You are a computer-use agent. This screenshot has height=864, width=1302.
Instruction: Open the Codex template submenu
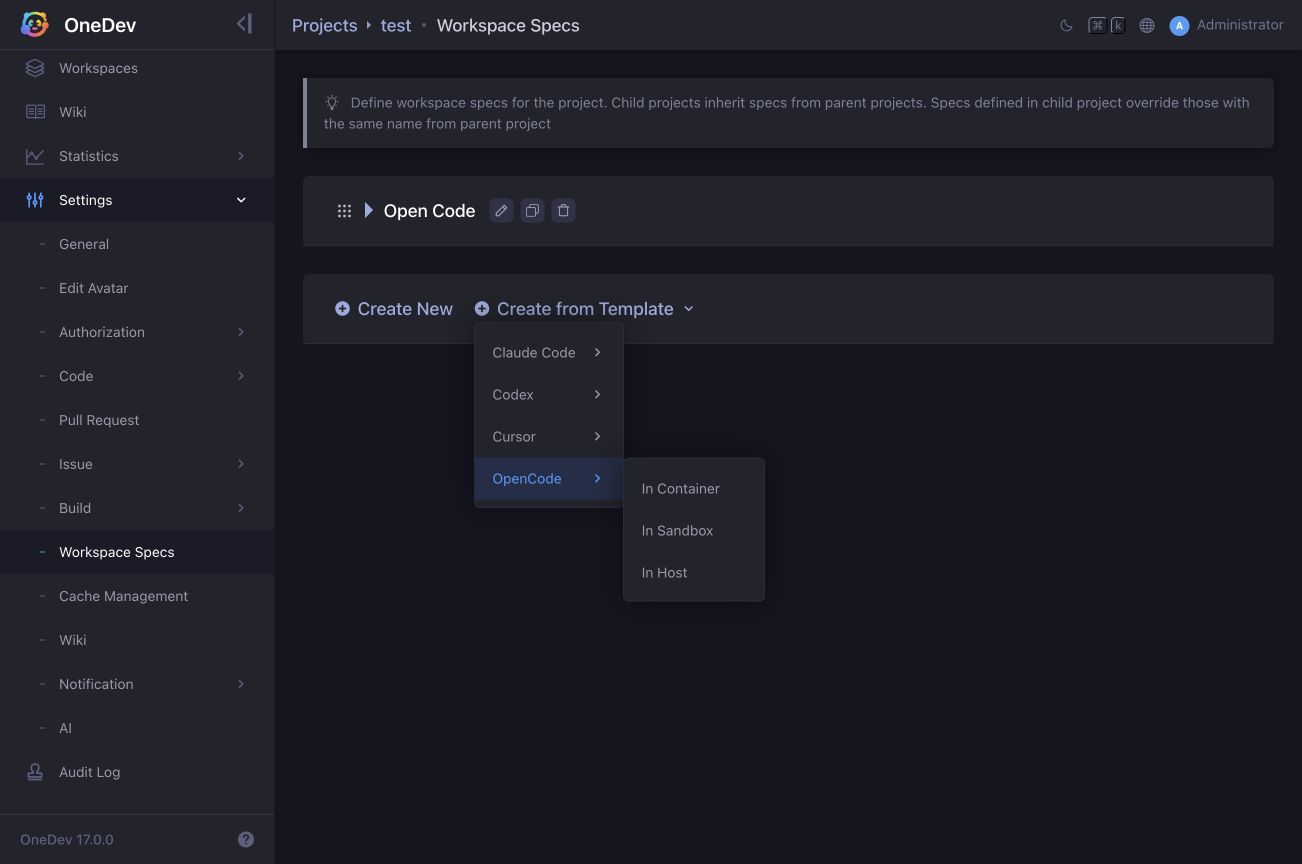click(548, 395)
